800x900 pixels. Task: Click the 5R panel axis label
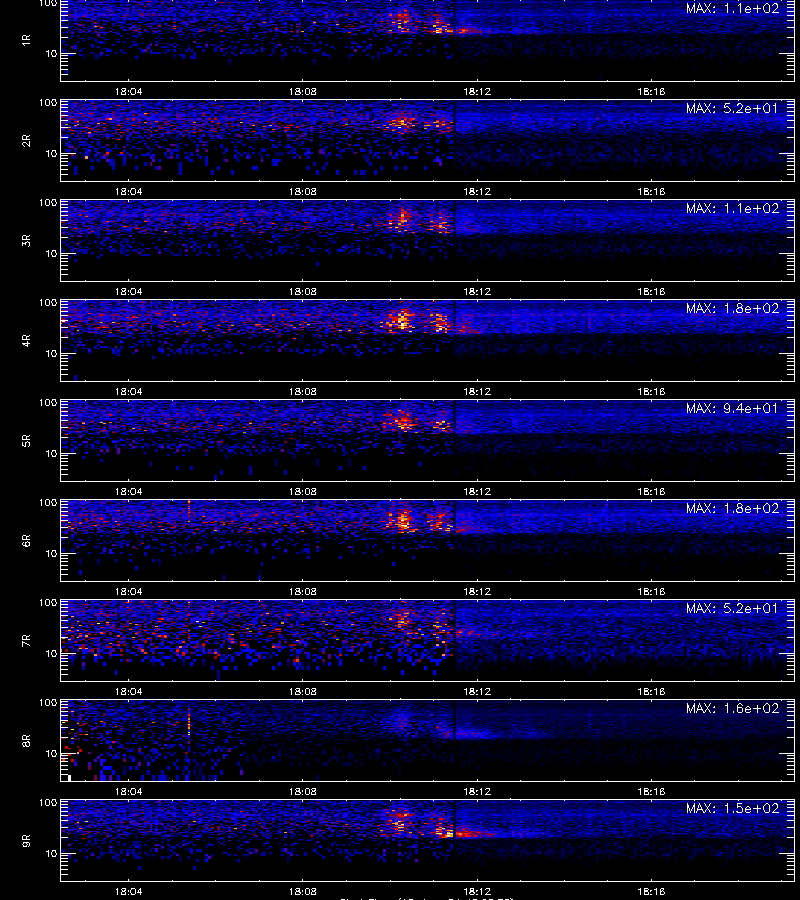26,441
